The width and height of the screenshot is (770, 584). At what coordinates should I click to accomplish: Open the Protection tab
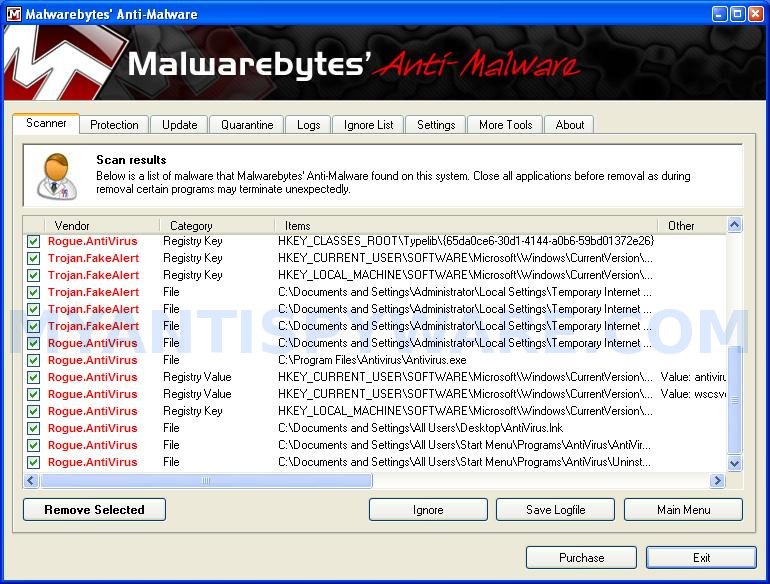click(114, 125)
